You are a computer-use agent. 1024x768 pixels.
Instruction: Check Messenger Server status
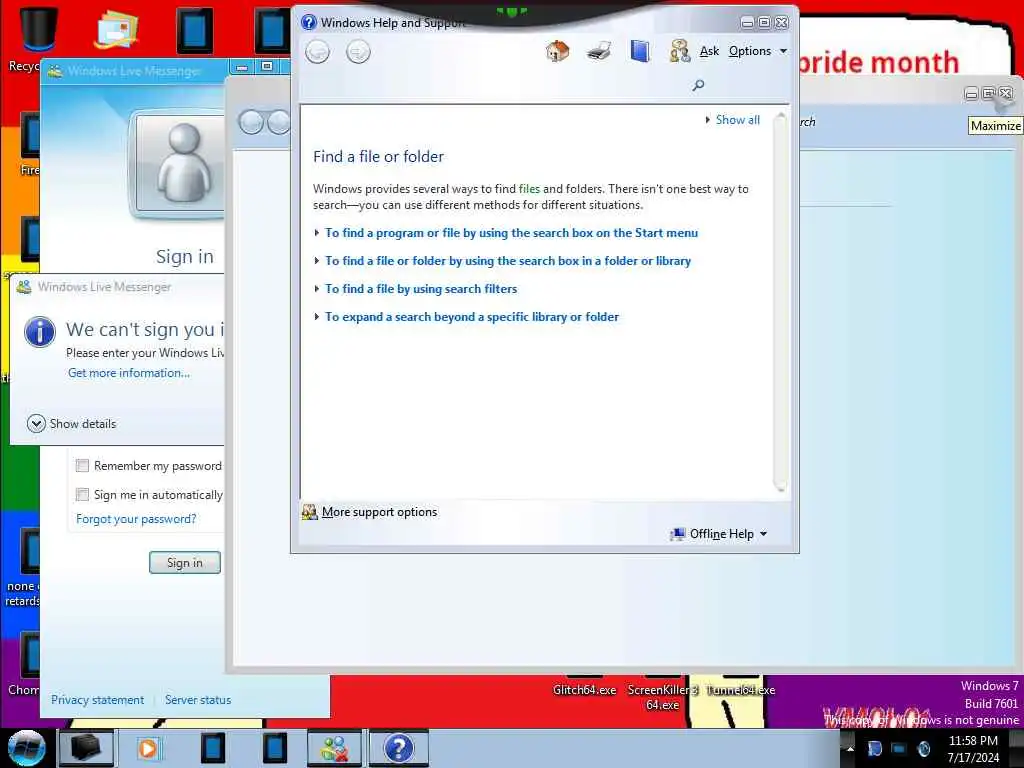(198, 699)
